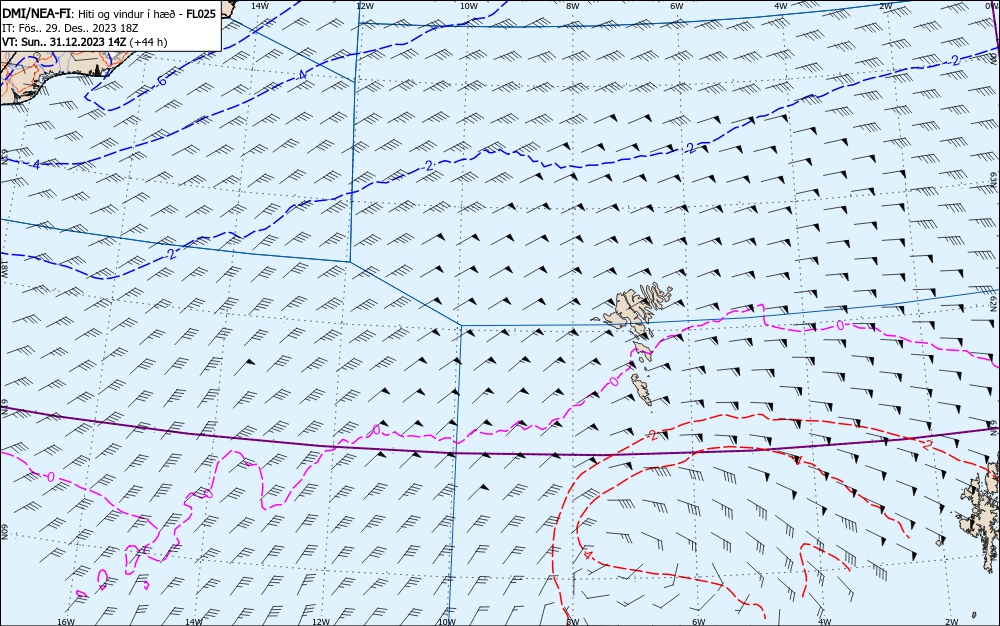Image resolution: width=1000 pixels, height=626 pixels.
Task: Click the '16W' longitude label
Action: (66, 622)
